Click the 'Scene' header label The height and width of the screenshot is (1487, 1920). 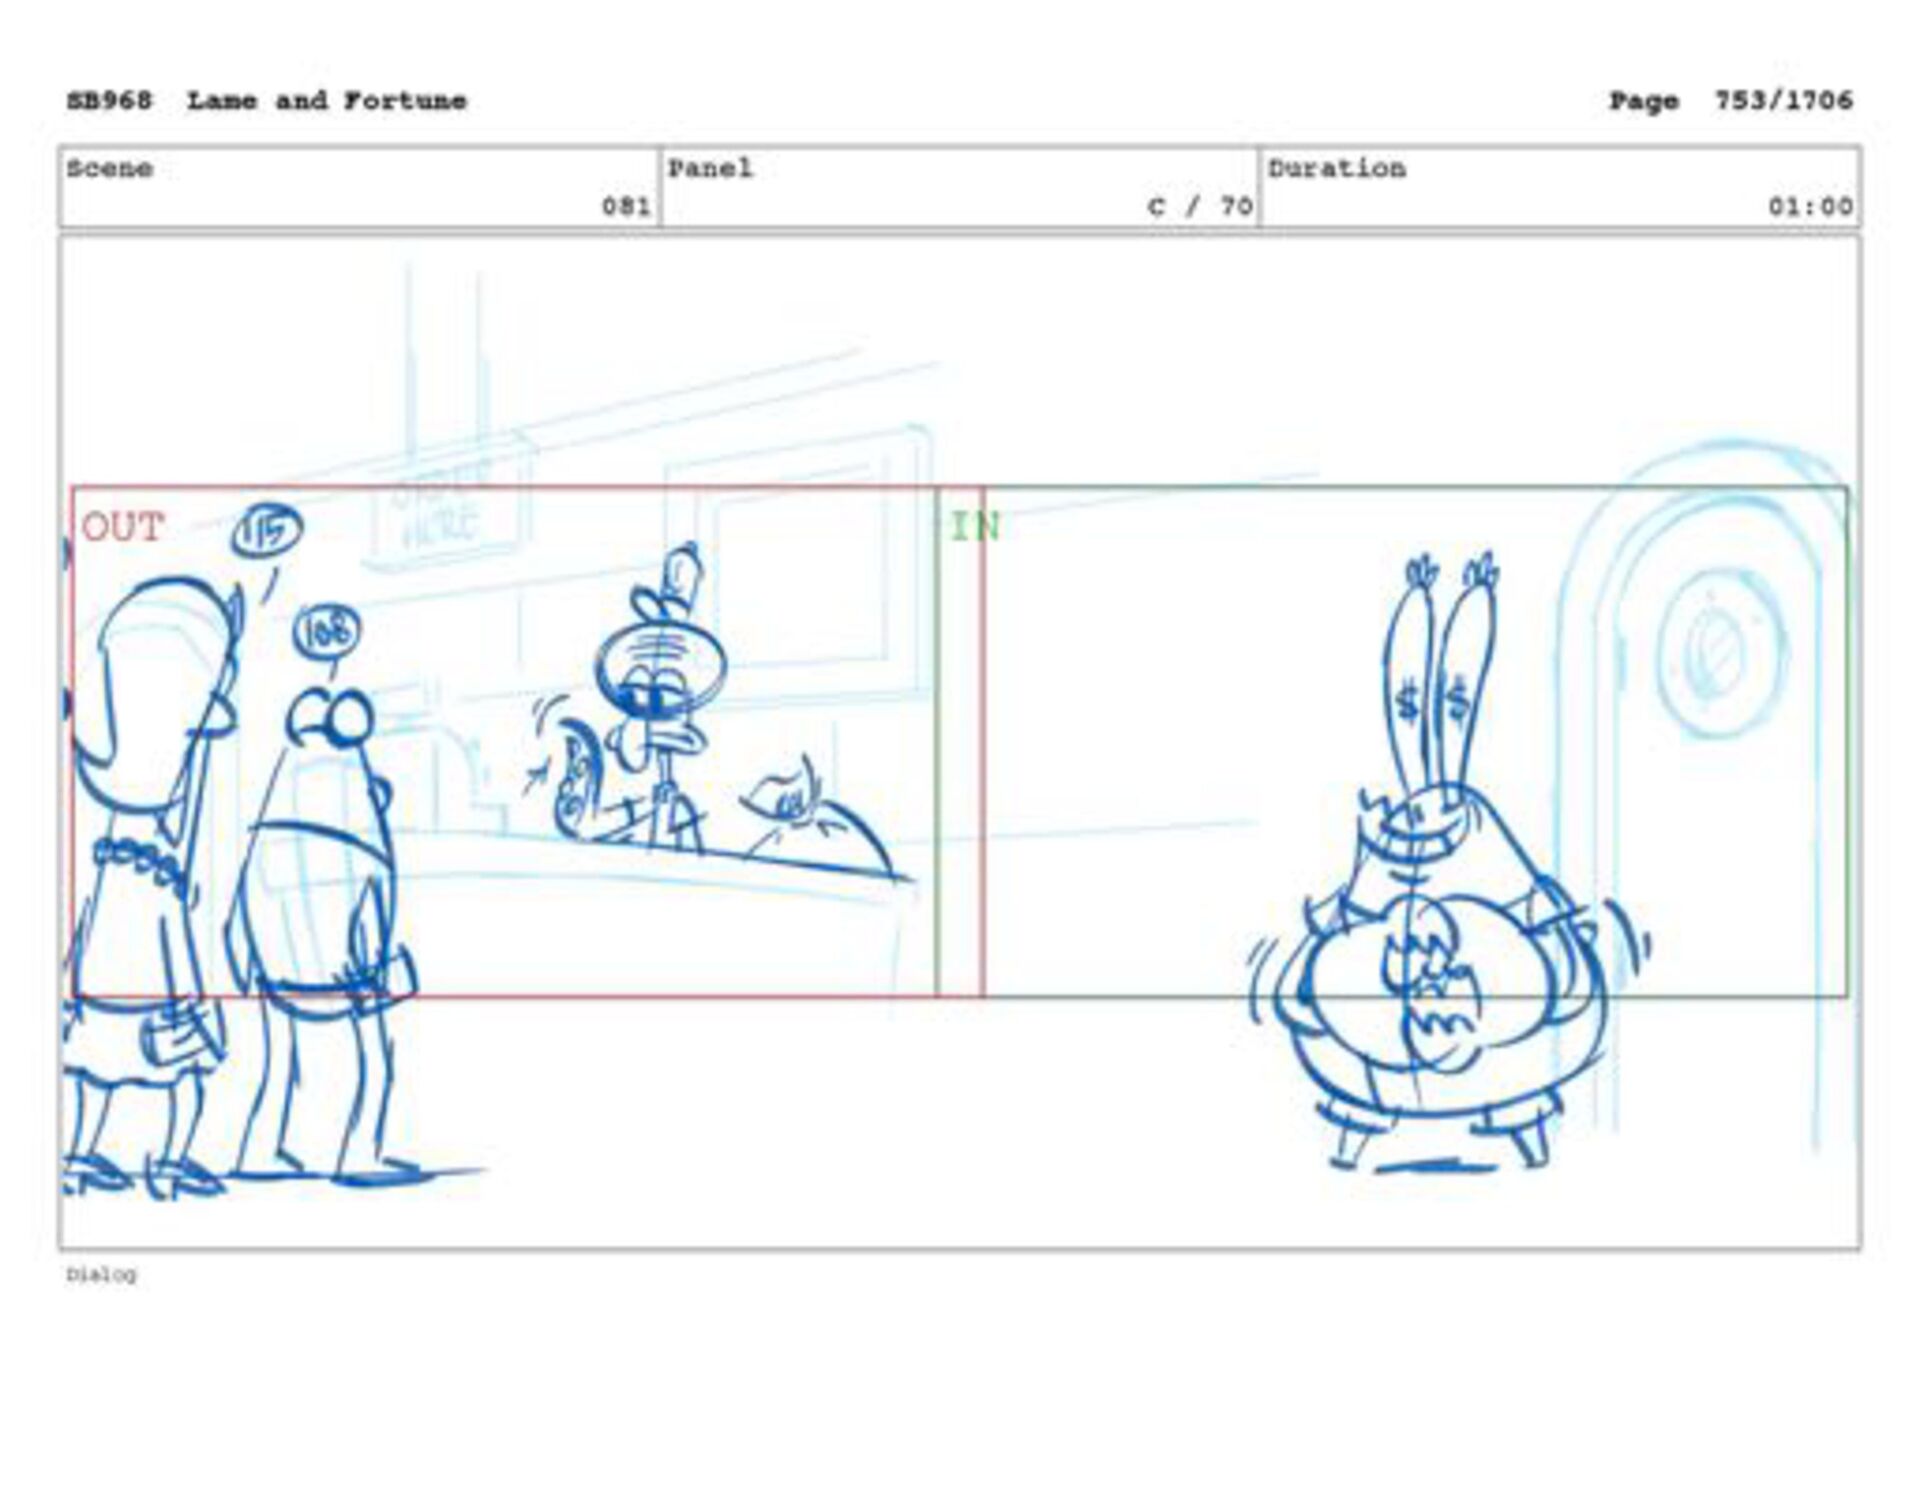(x=110, y=168)
